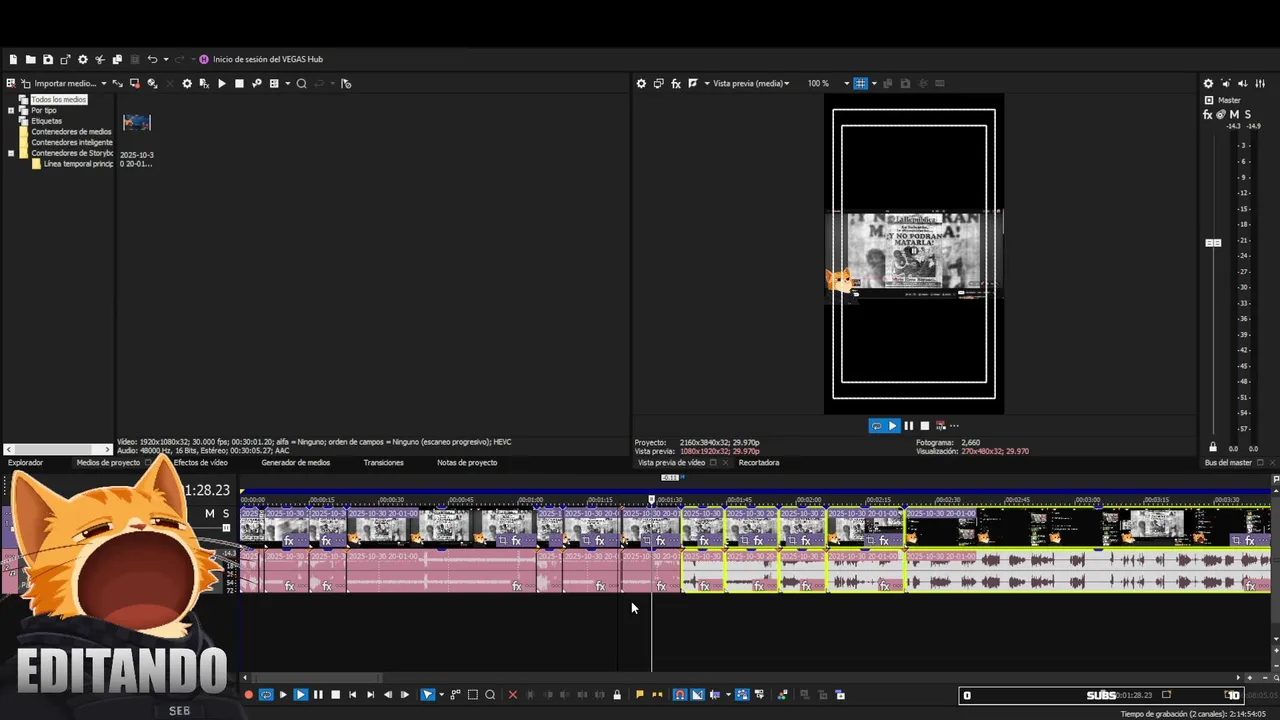Select Contenedores de medios folder
The image size is (1280, 720).
(71, 132)
